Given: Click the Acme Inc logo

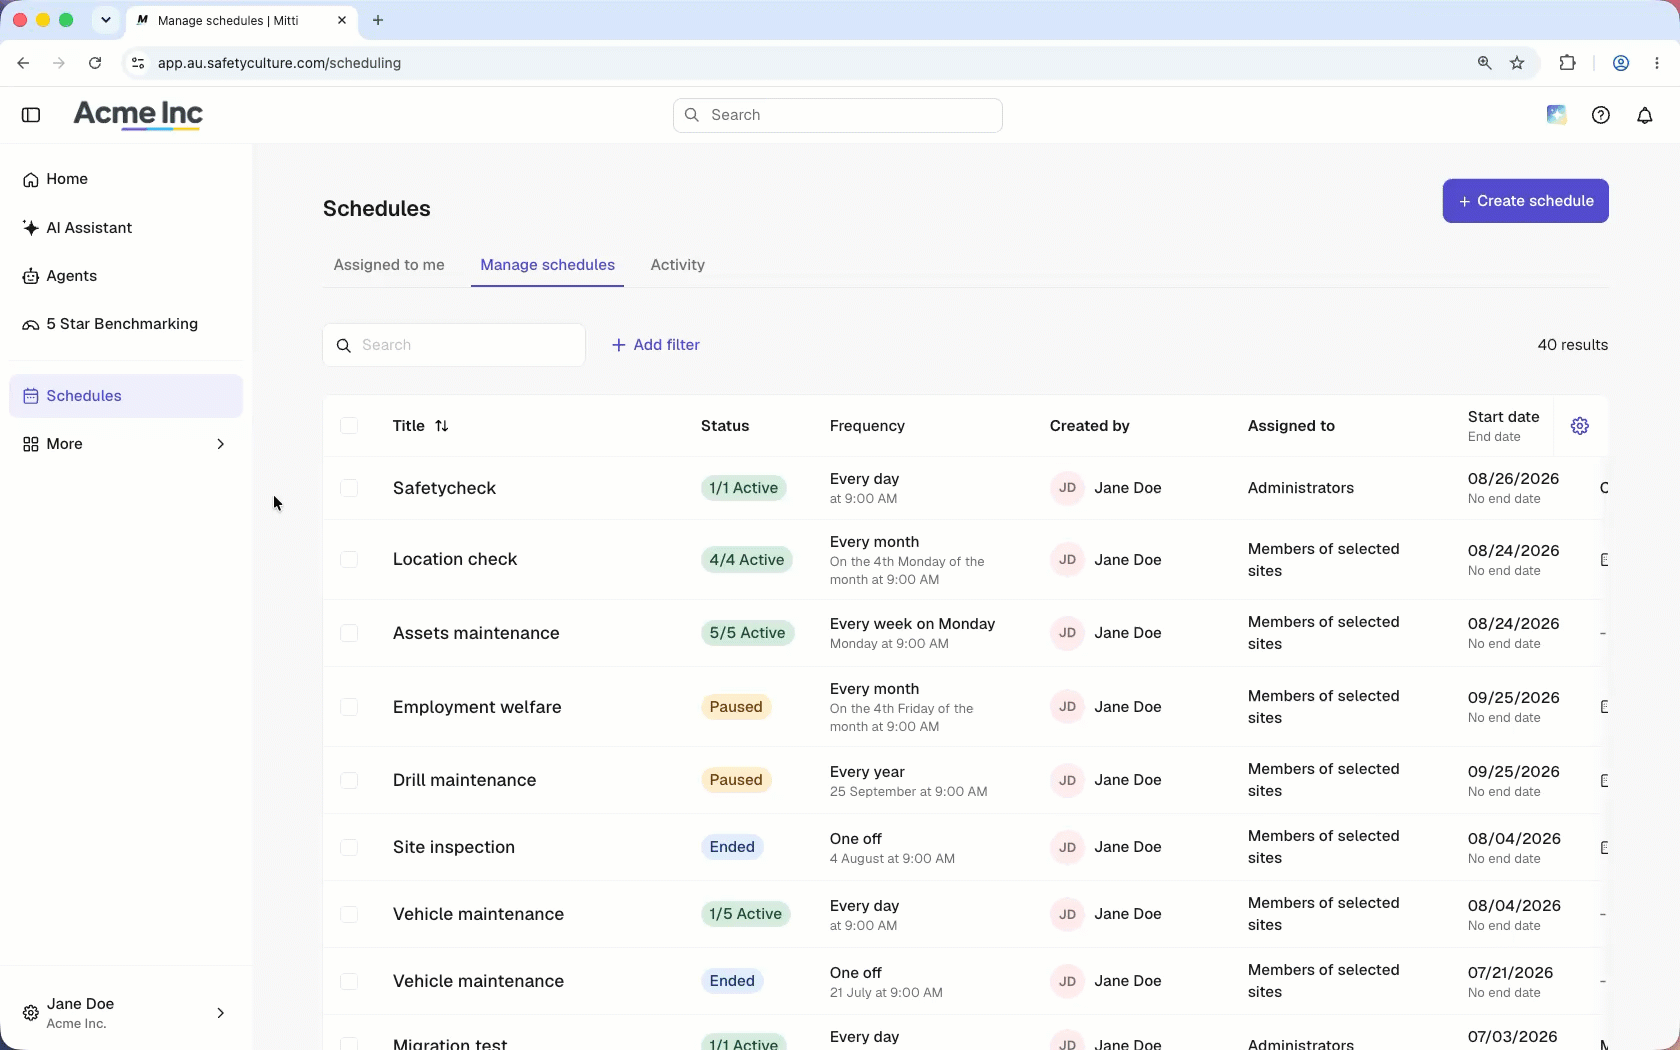Looking at the screenshot, I should coord(138,115).
